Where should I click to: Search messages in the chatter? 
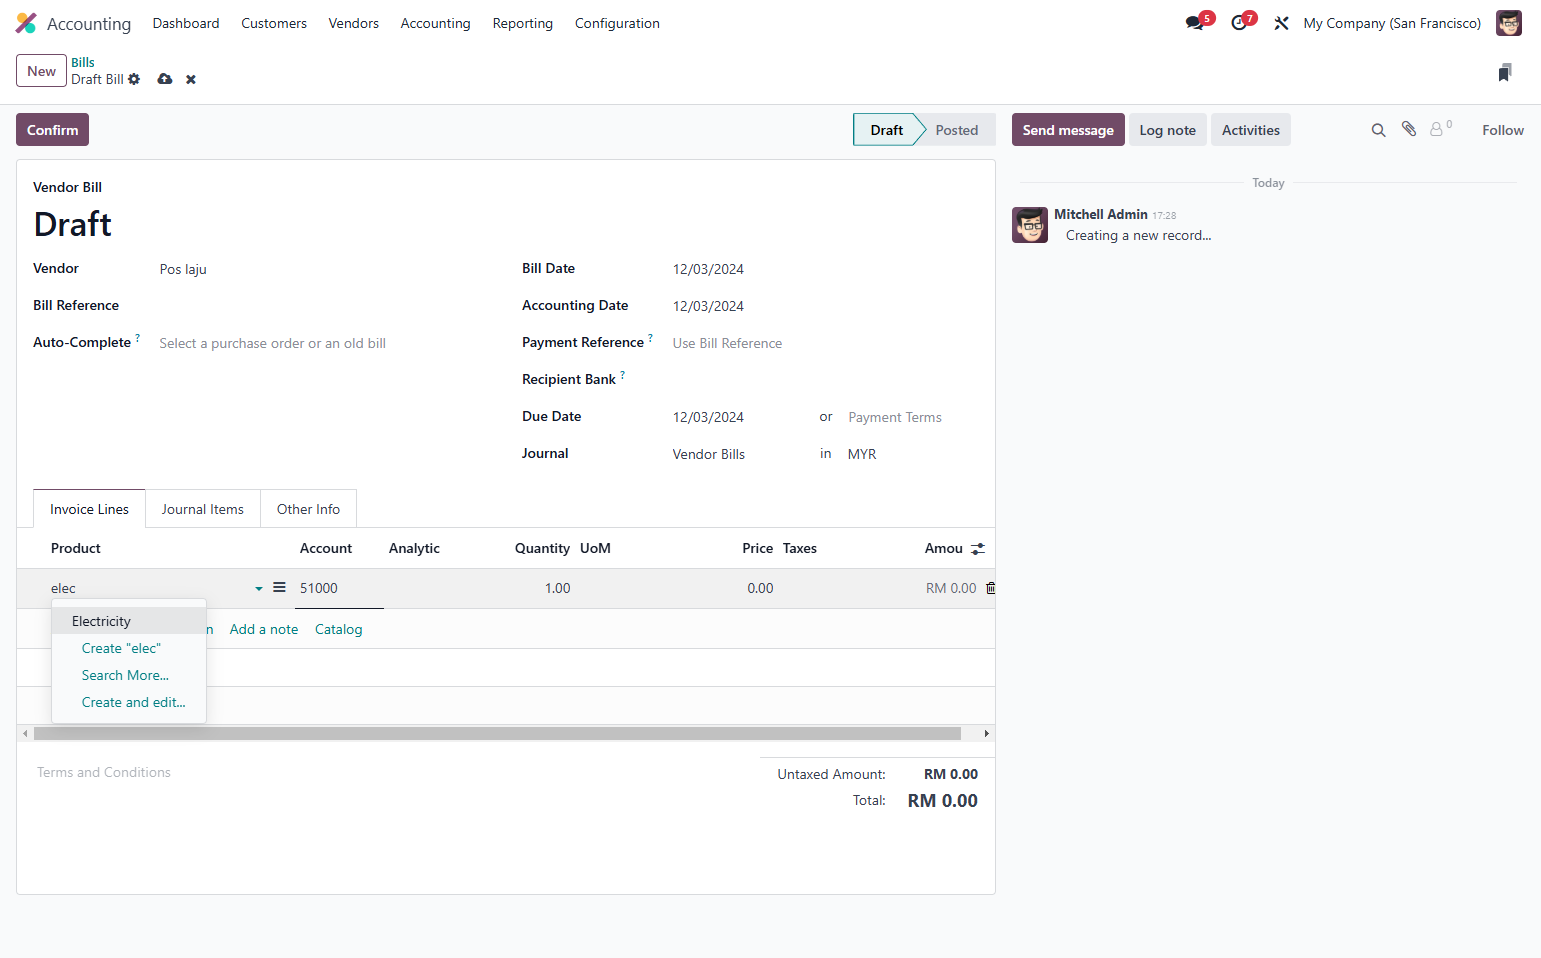click(x=1378, y=130)
